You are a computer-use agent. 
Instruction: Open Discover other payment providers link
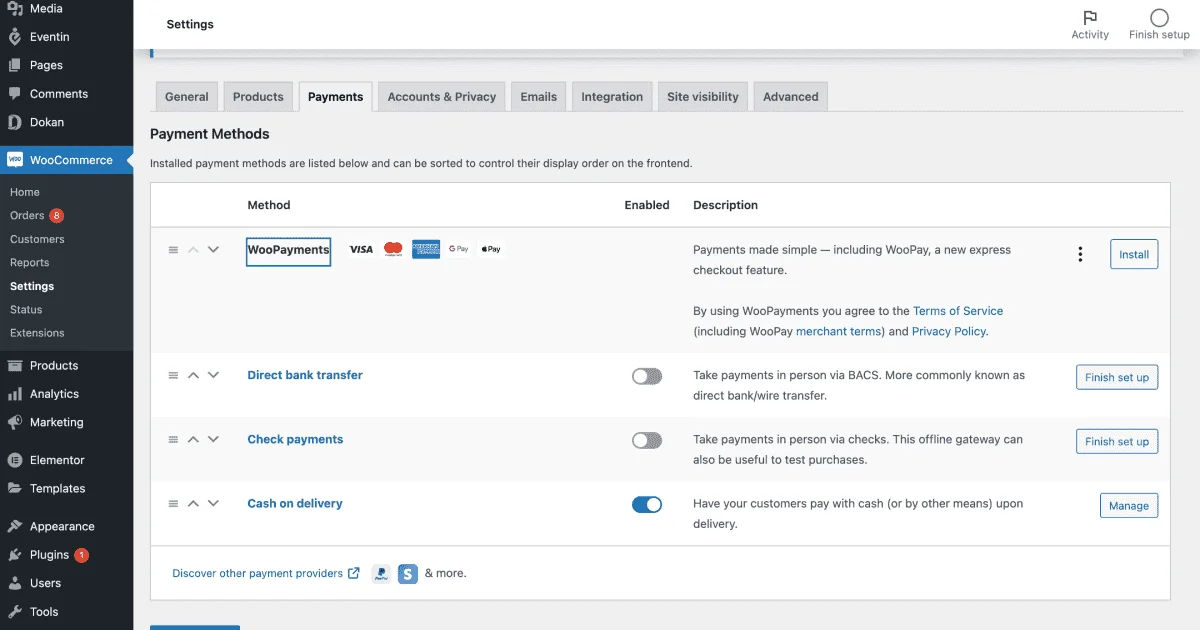[x=266, y=574]
